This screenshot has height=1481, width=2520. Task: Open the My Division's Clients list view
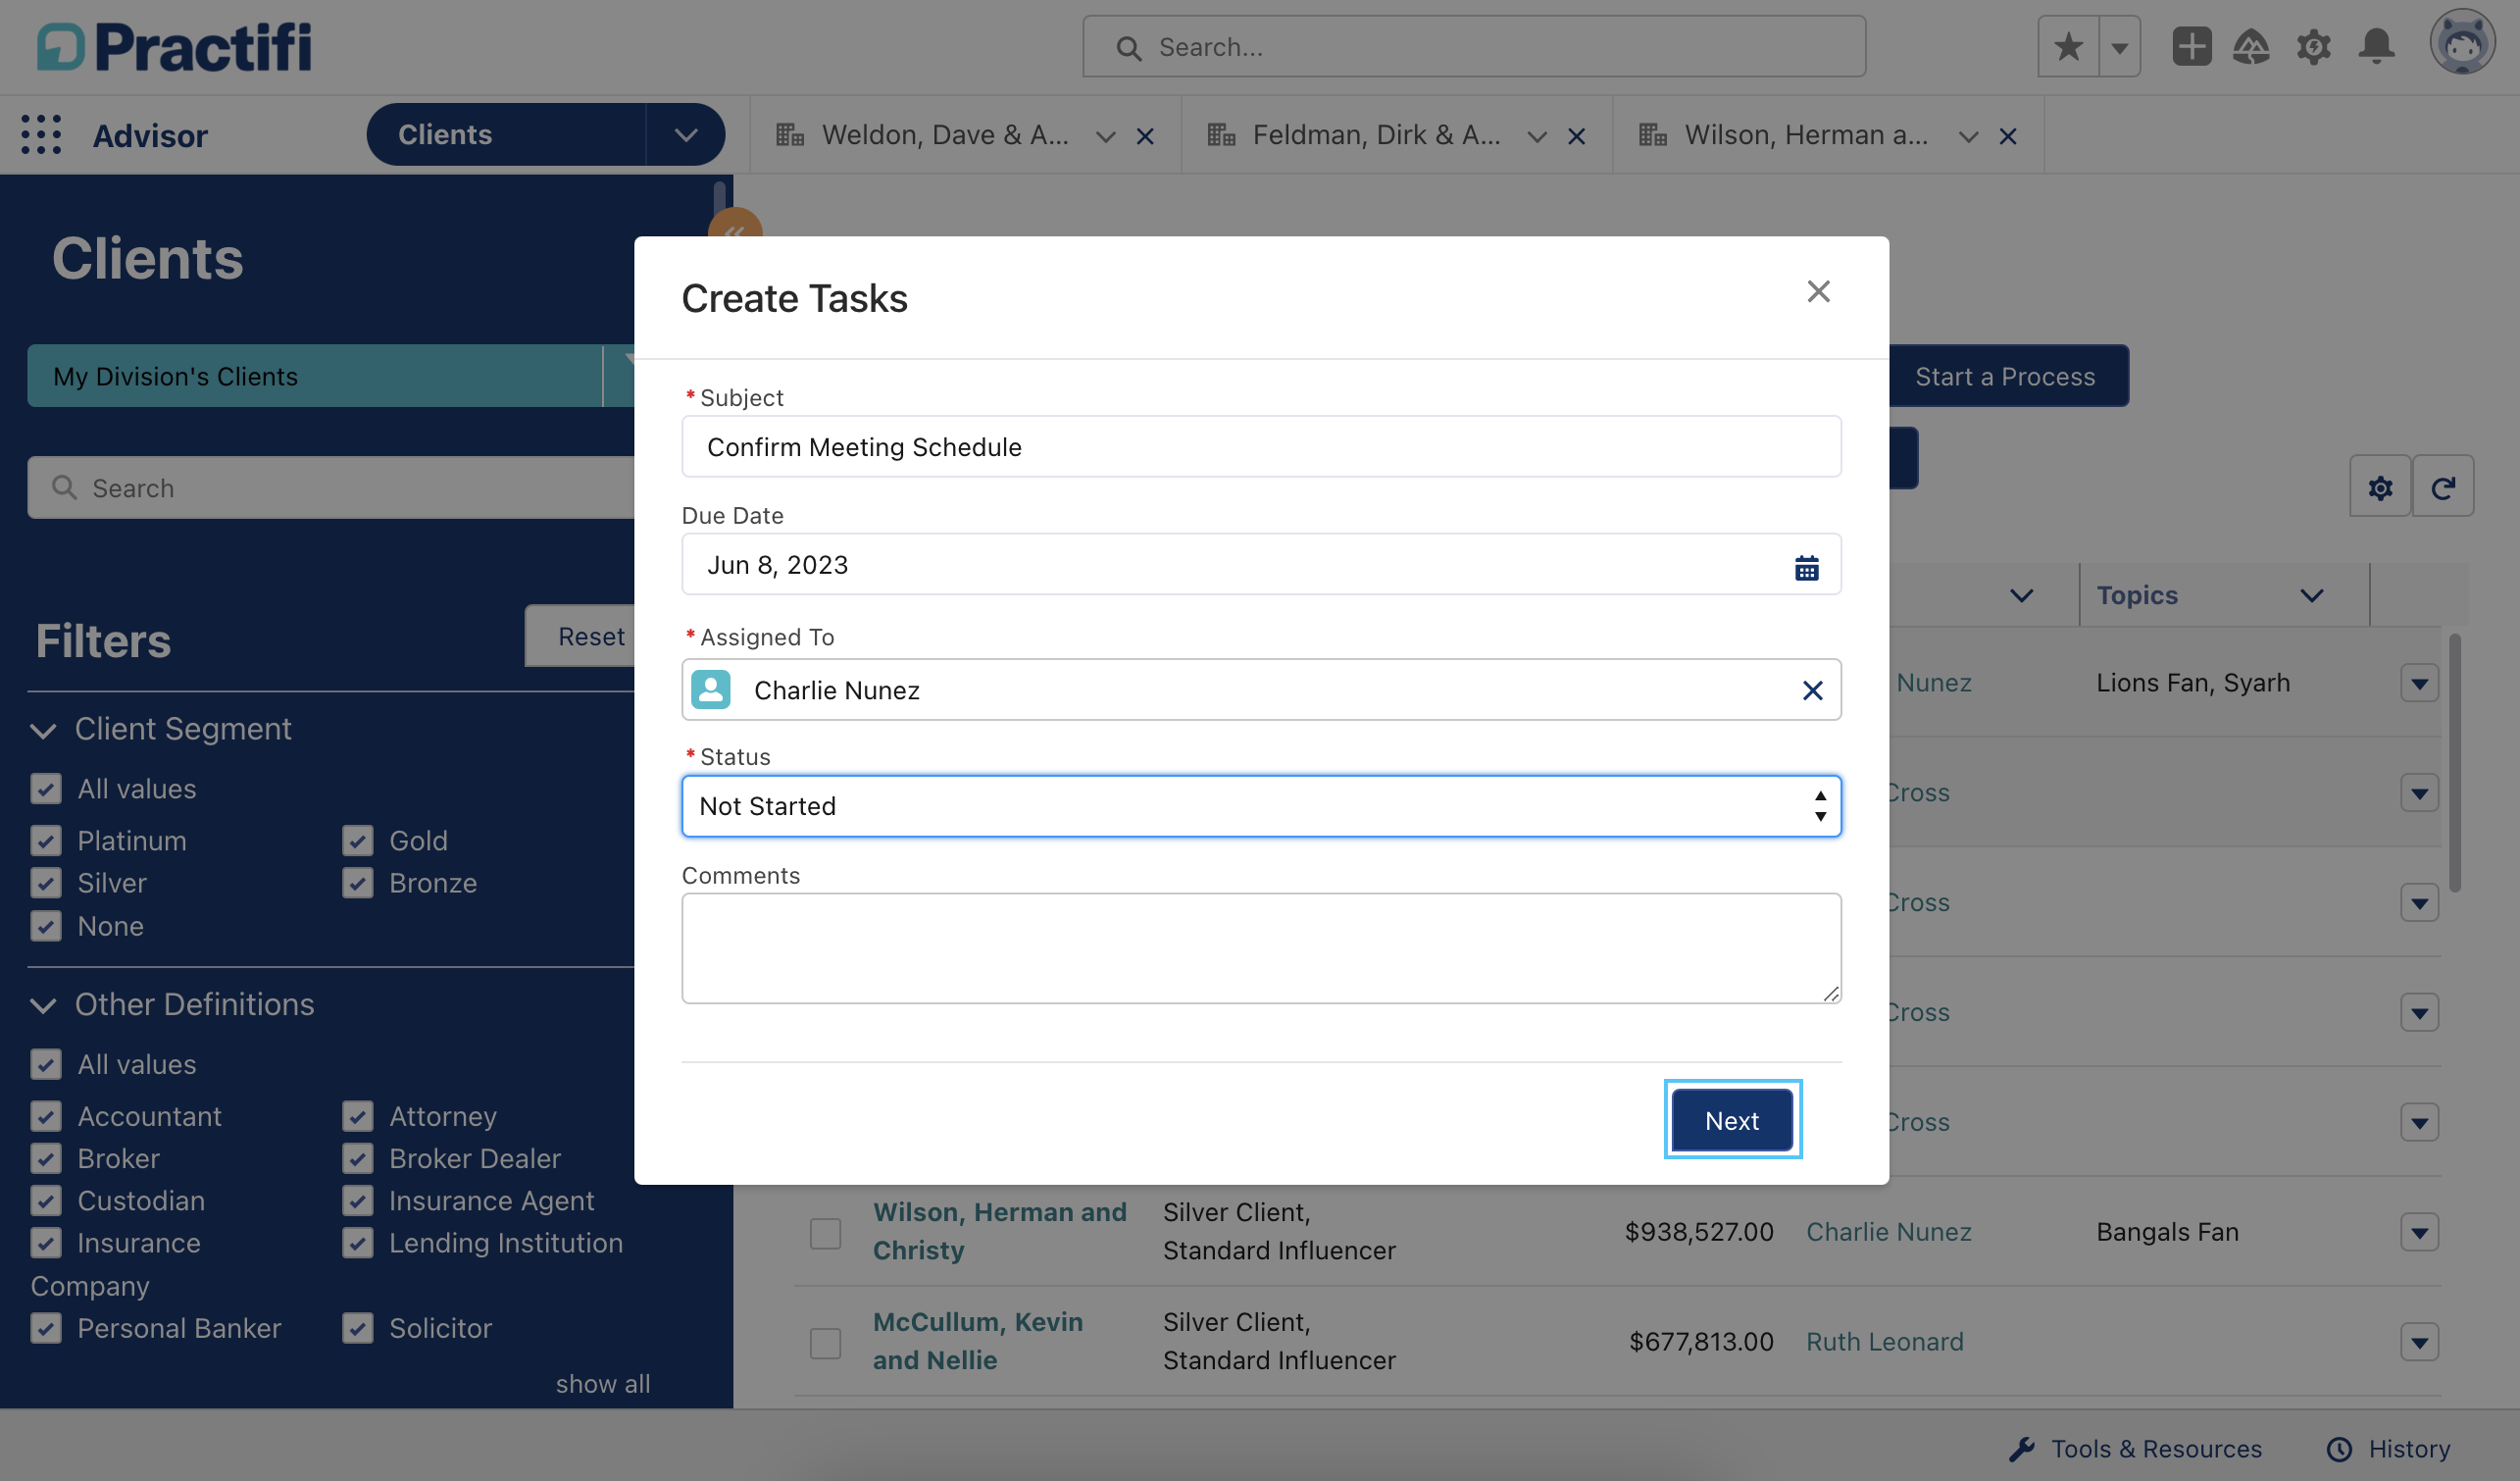pos(315,376)
